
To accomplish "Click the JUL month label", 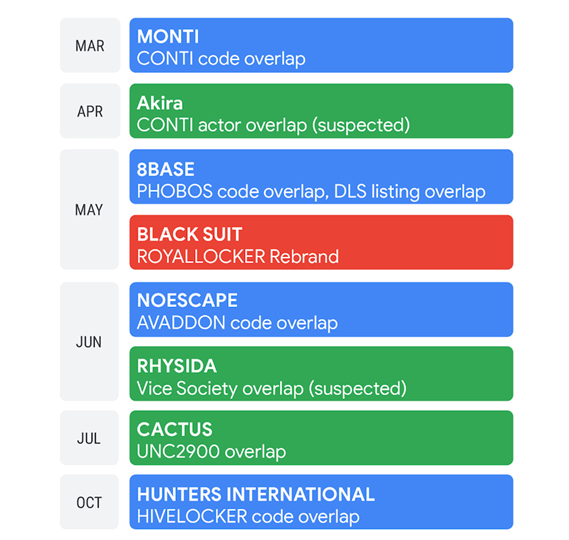I will (89, 438).
